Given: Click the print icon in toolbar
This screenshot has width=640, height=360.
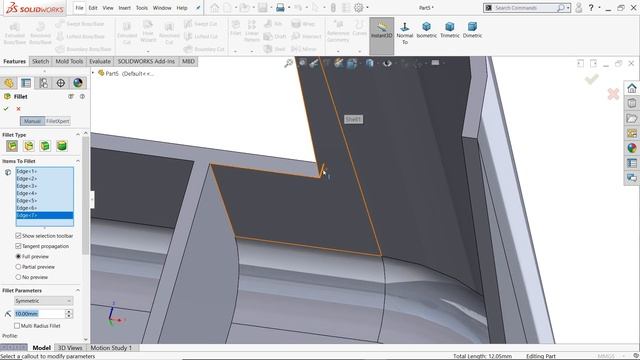Looking at the screenshot, I should [x=280, y=7].
